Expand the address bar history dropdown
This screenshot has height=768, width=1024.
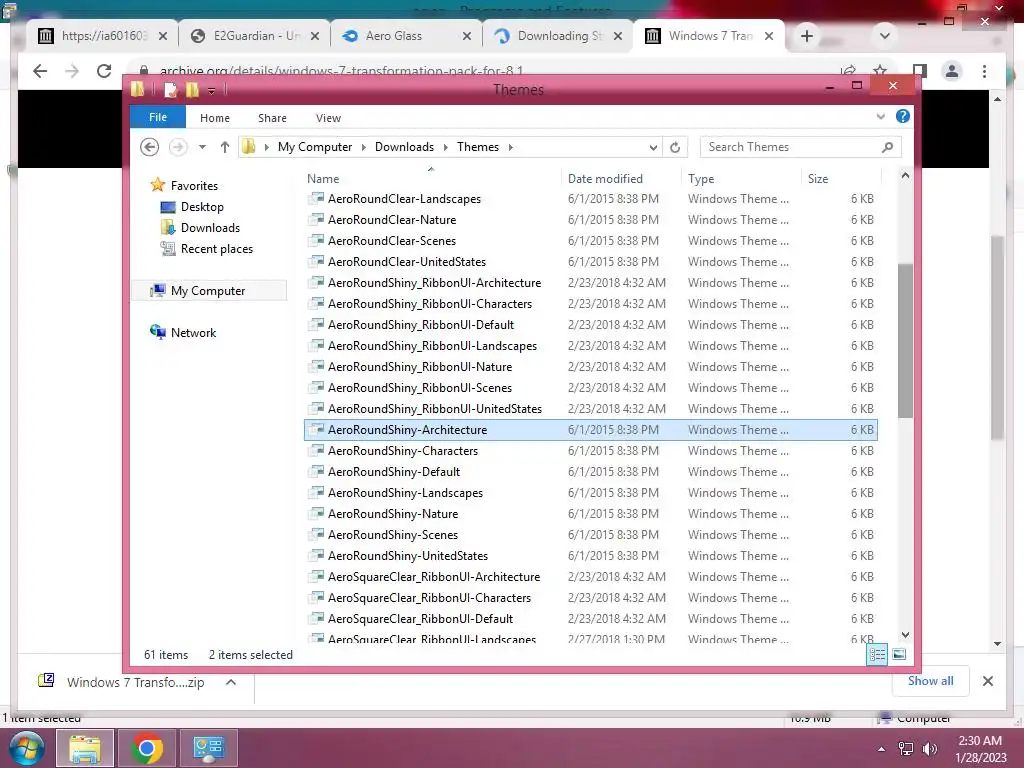[653, 148]
